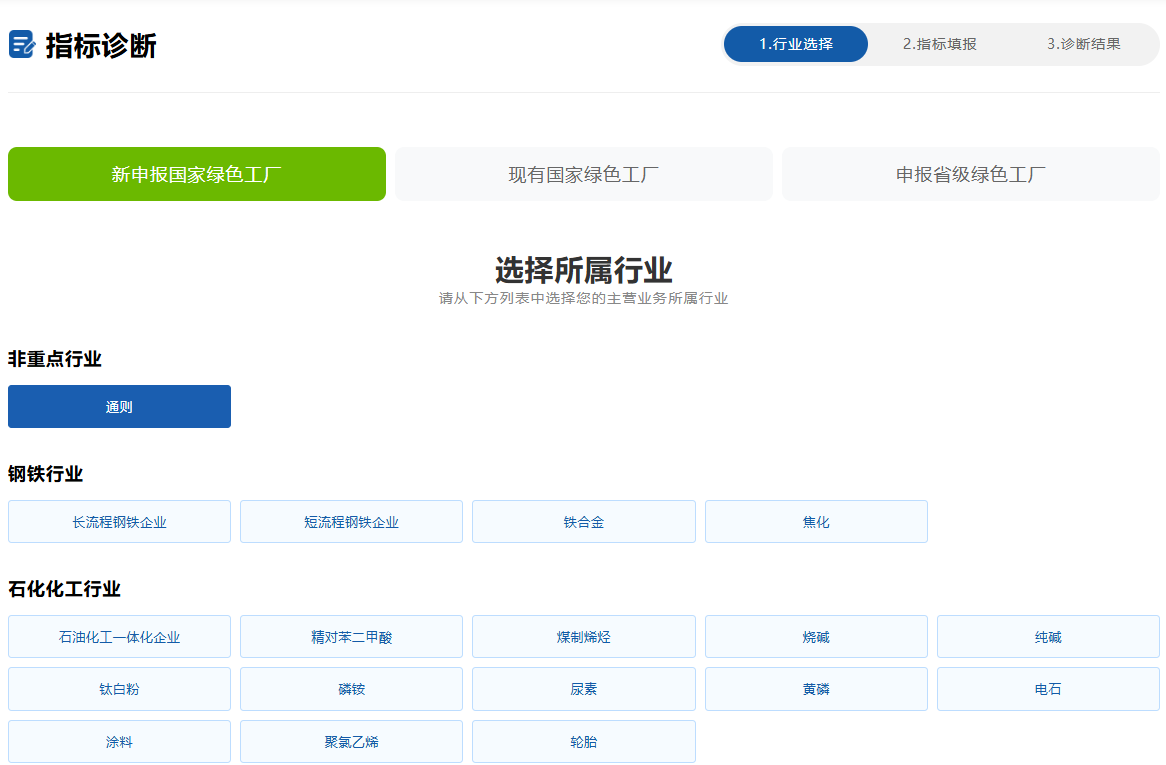Screen dimensions: 1166x765
Task: Switch to 现有国家绿色工厂 tab
Action: (x=583, y=174)
